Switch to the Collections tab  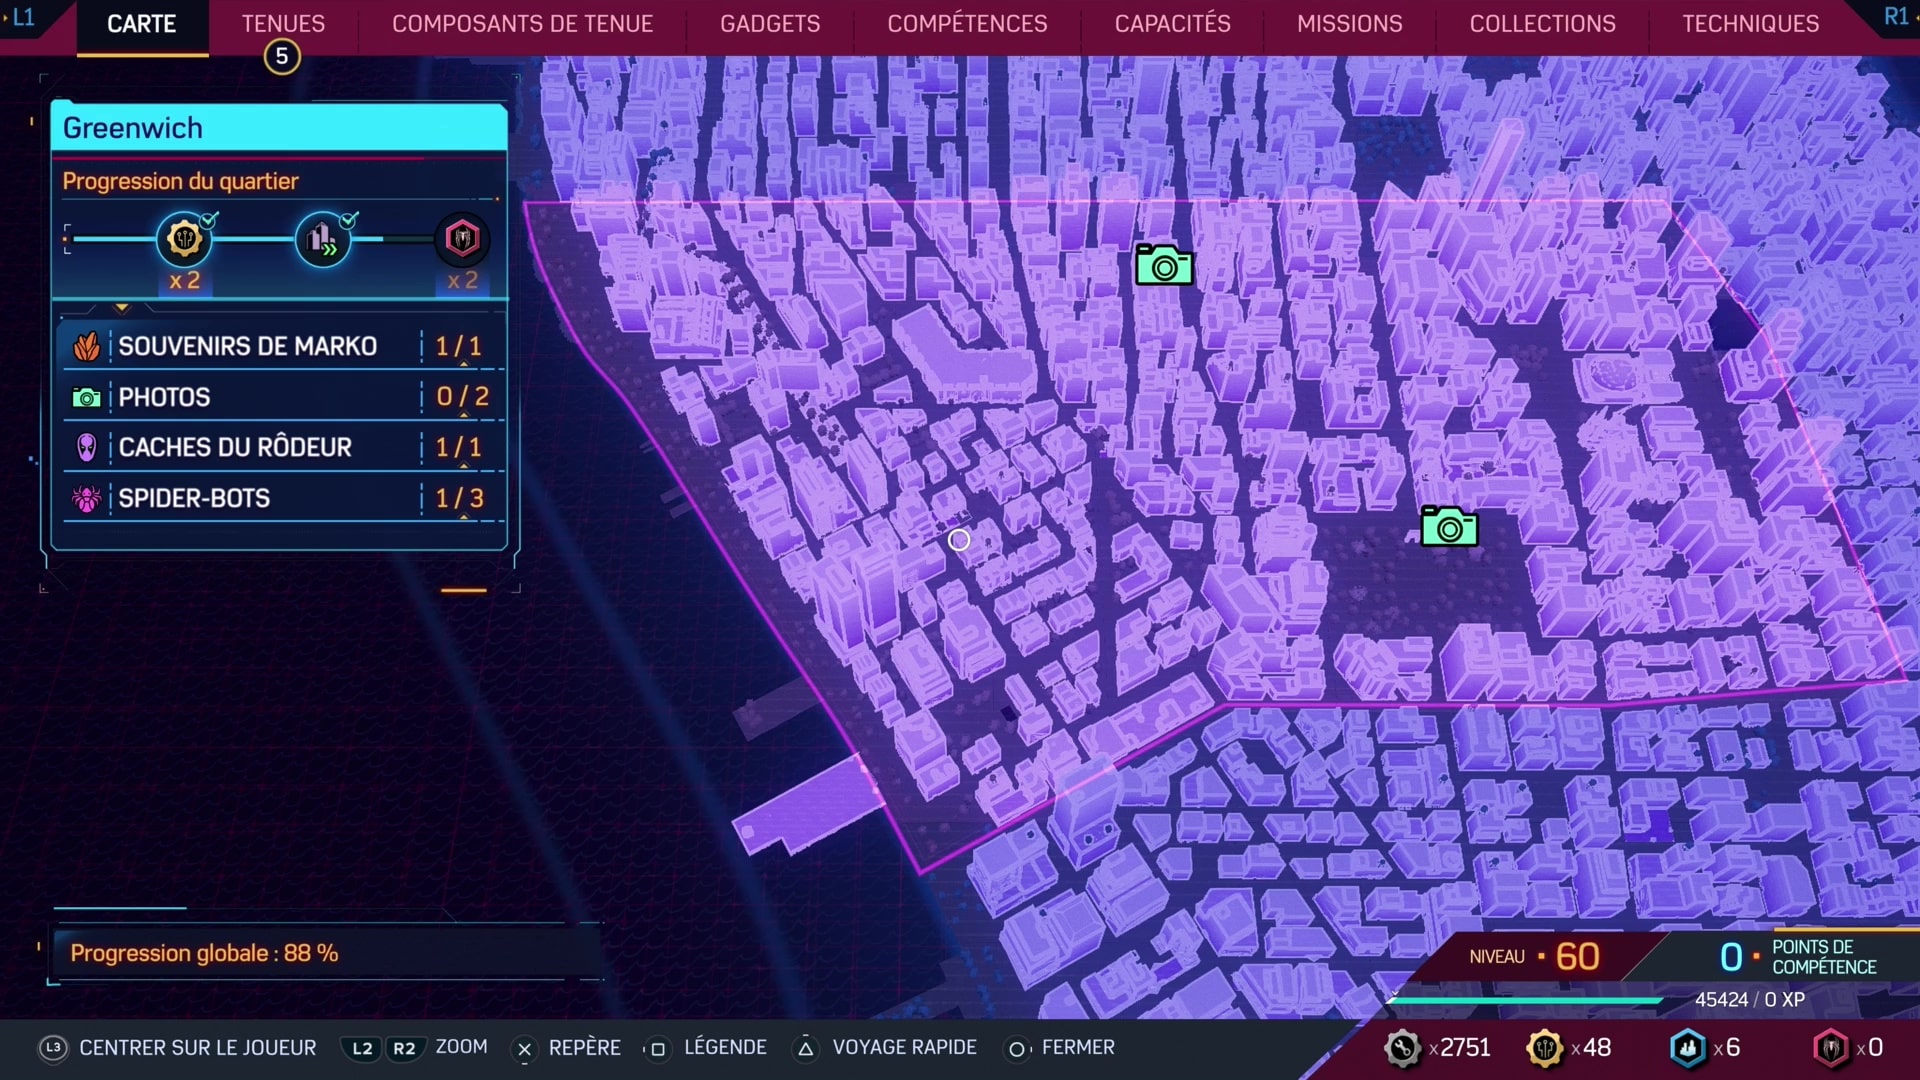coord(1542,24)
